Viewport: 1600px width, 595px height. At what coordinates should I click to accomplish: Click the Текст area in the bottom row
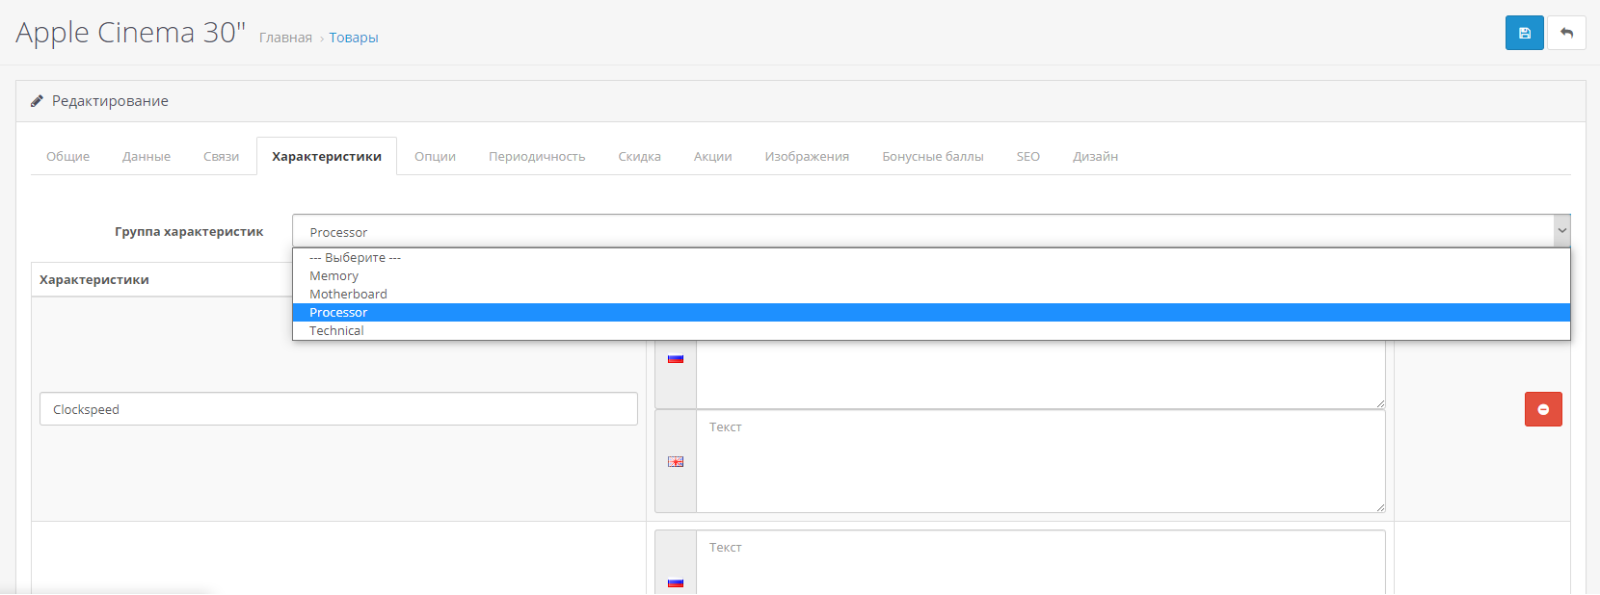tap(1041, 563)
